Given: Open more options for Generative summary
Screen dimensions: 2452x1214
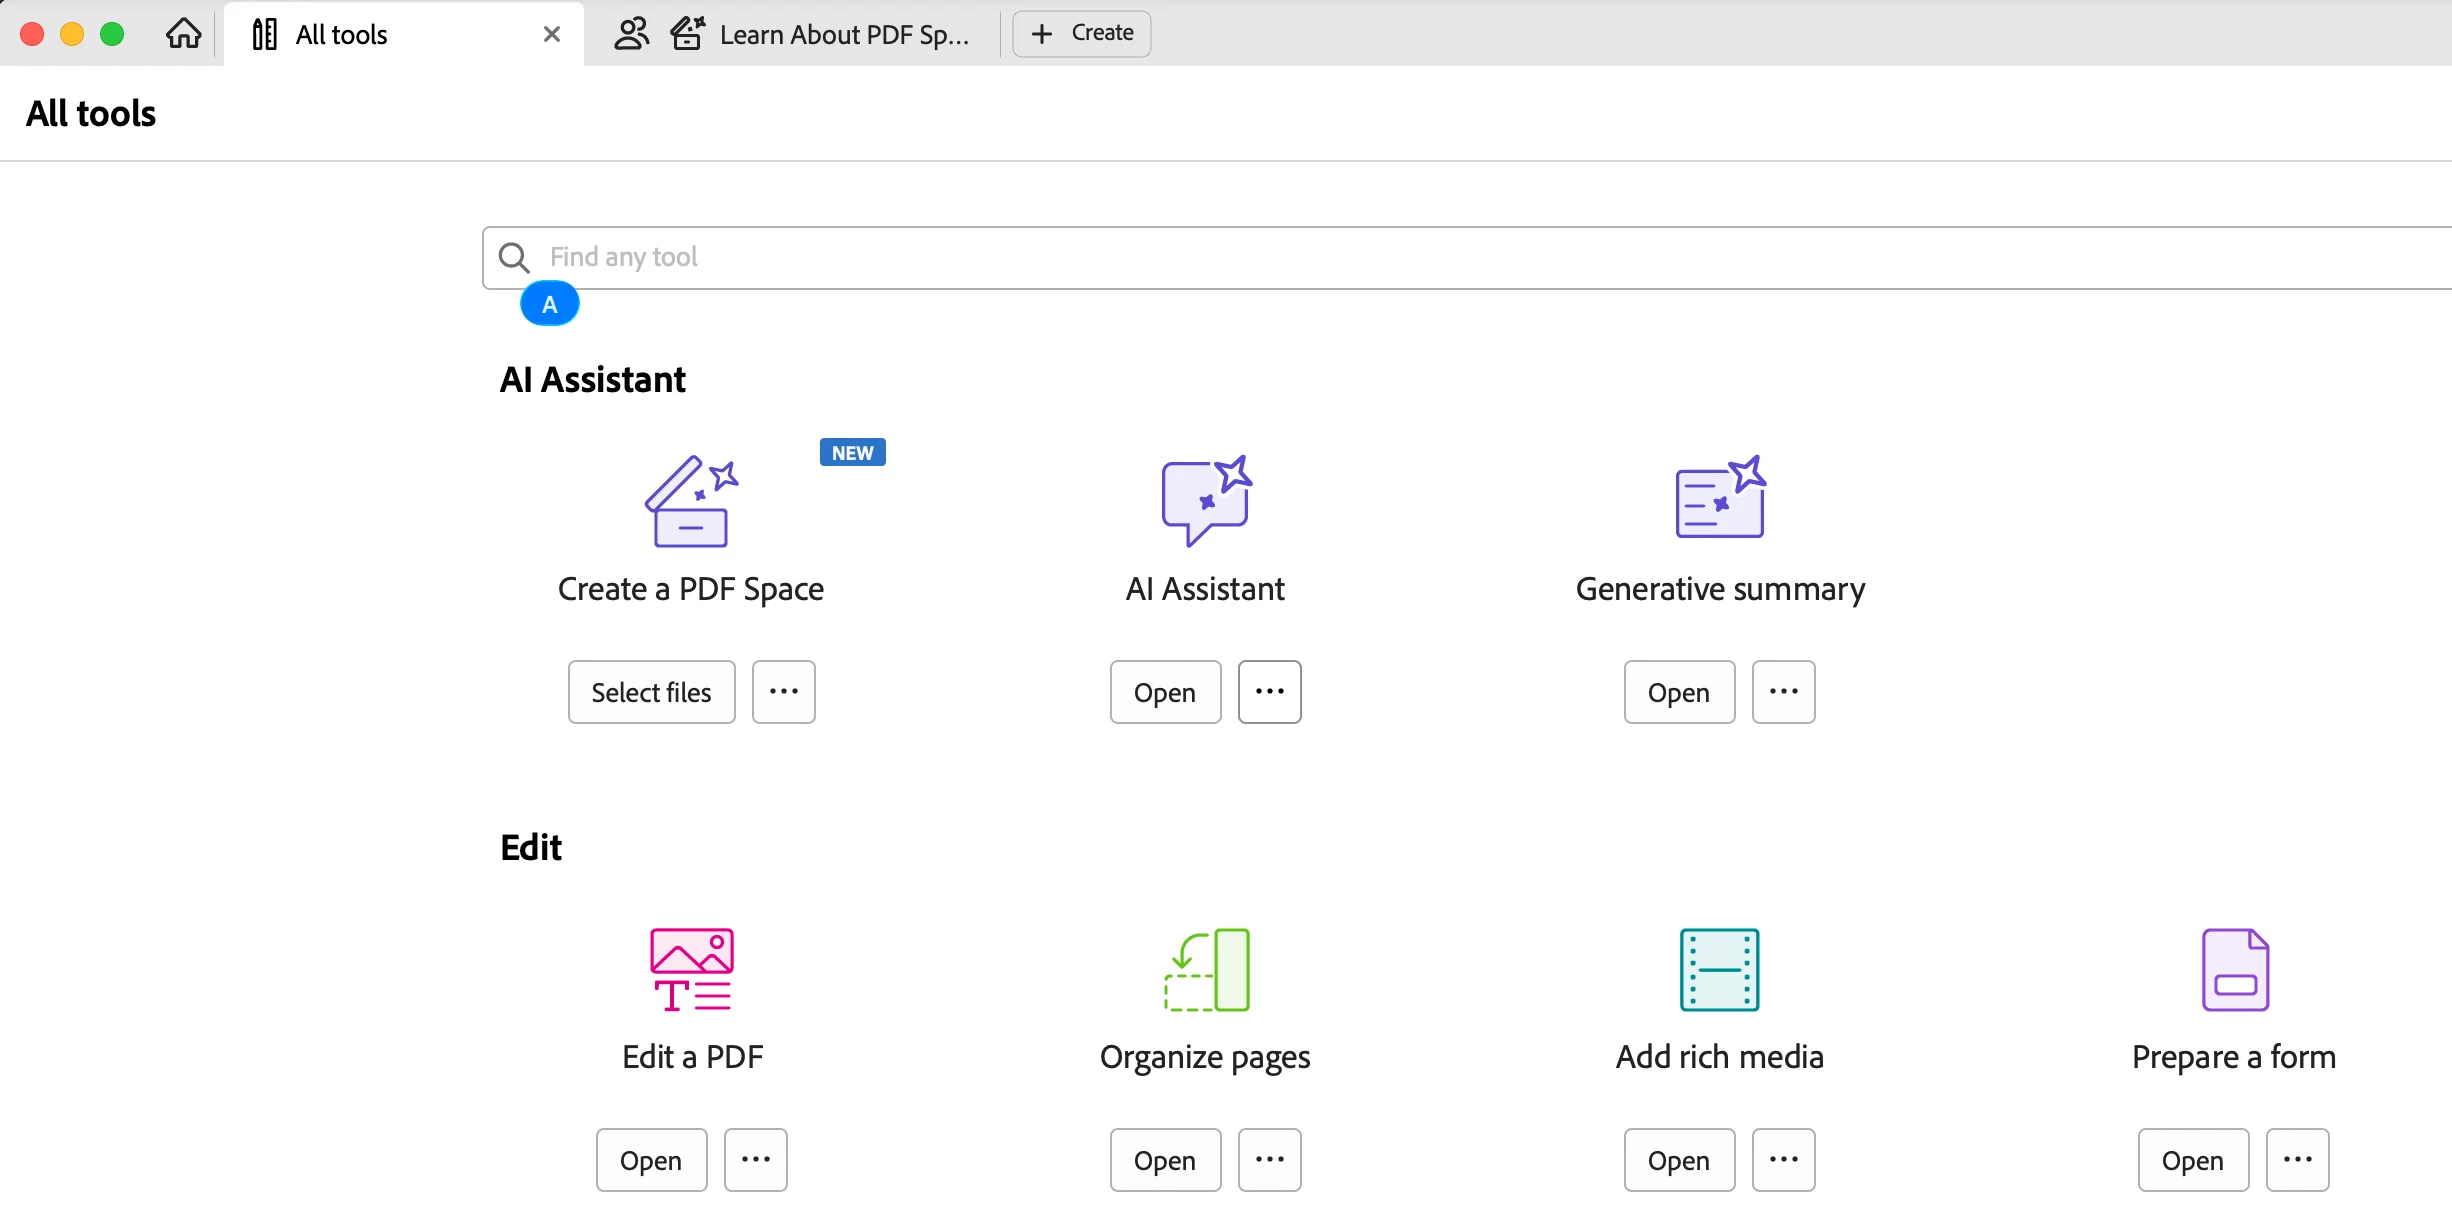Looking at the screenshot, I should click(x=1784, y=692).
